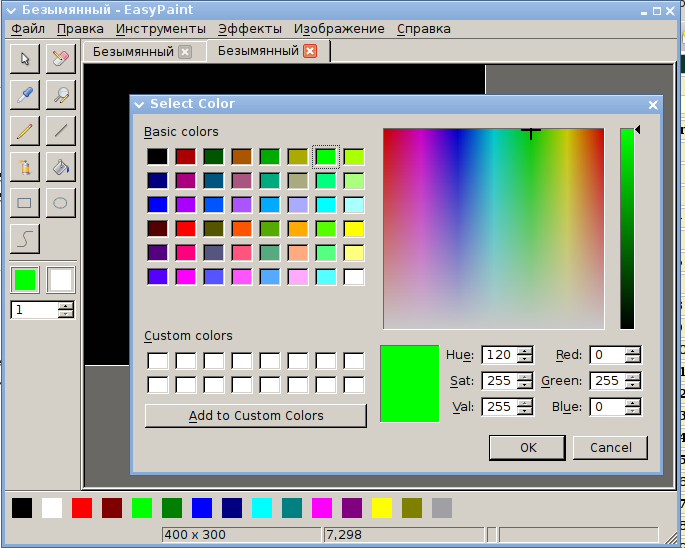Open the Правка menu
685x548 pixels.
pyautogui.click(x=80, y=29)
